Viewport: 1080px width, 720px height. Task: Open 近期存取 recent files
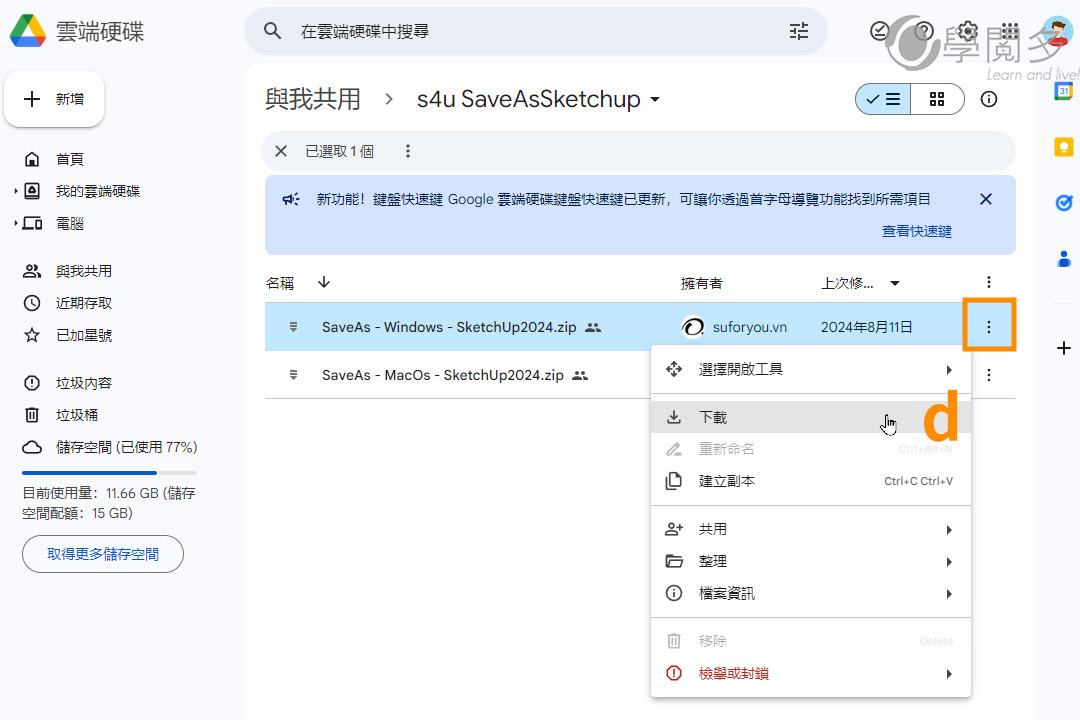point(84,303)
